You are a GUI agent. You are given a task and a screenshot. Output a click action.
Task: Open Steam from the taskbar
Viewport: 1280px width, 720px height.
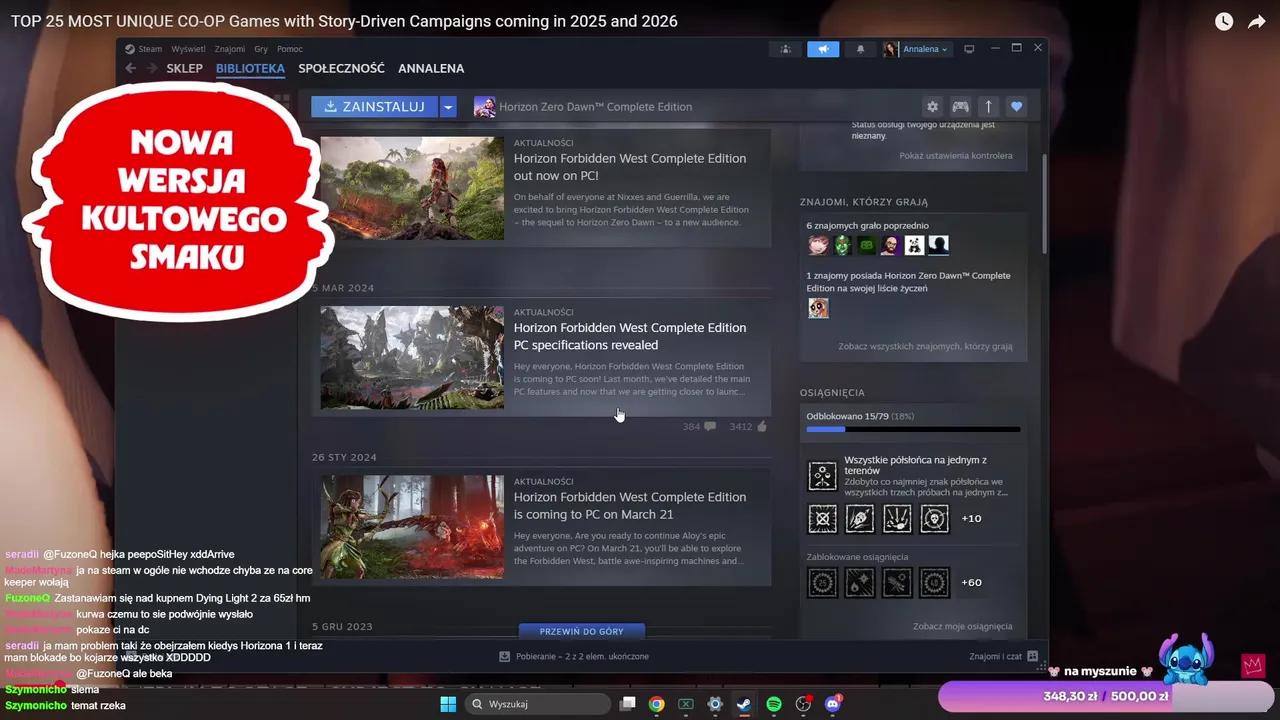744,704
